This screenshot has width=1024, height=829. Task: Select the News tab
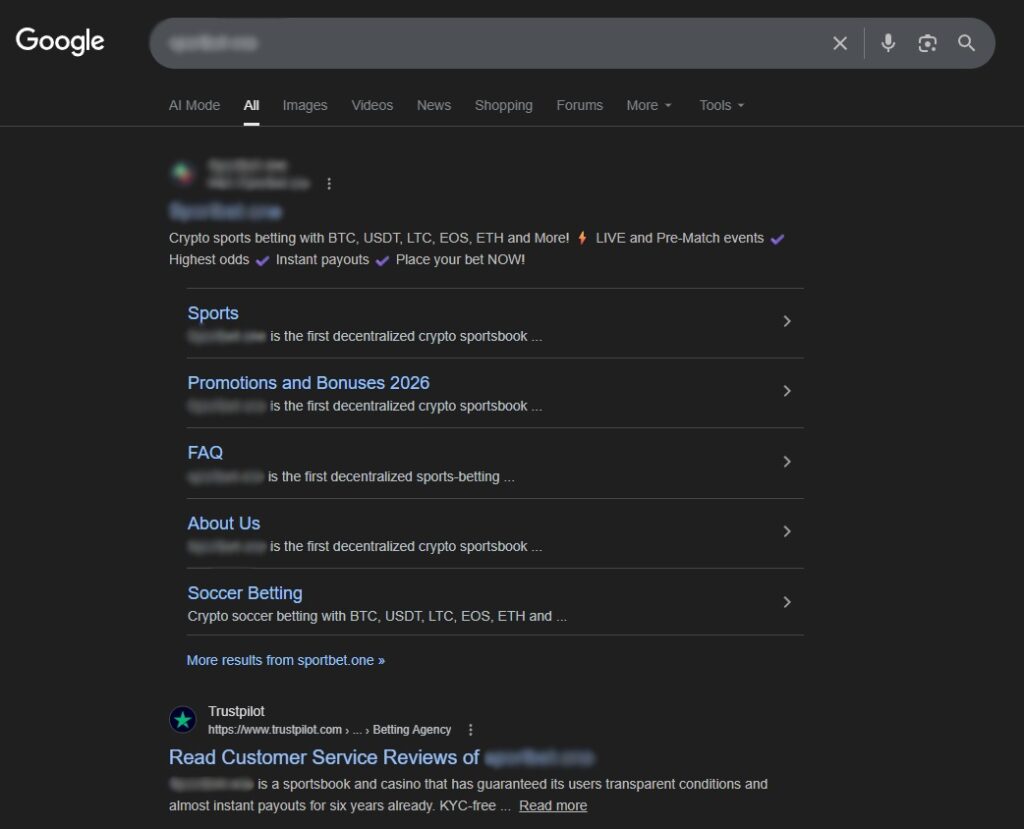click(x=434, y=105)
